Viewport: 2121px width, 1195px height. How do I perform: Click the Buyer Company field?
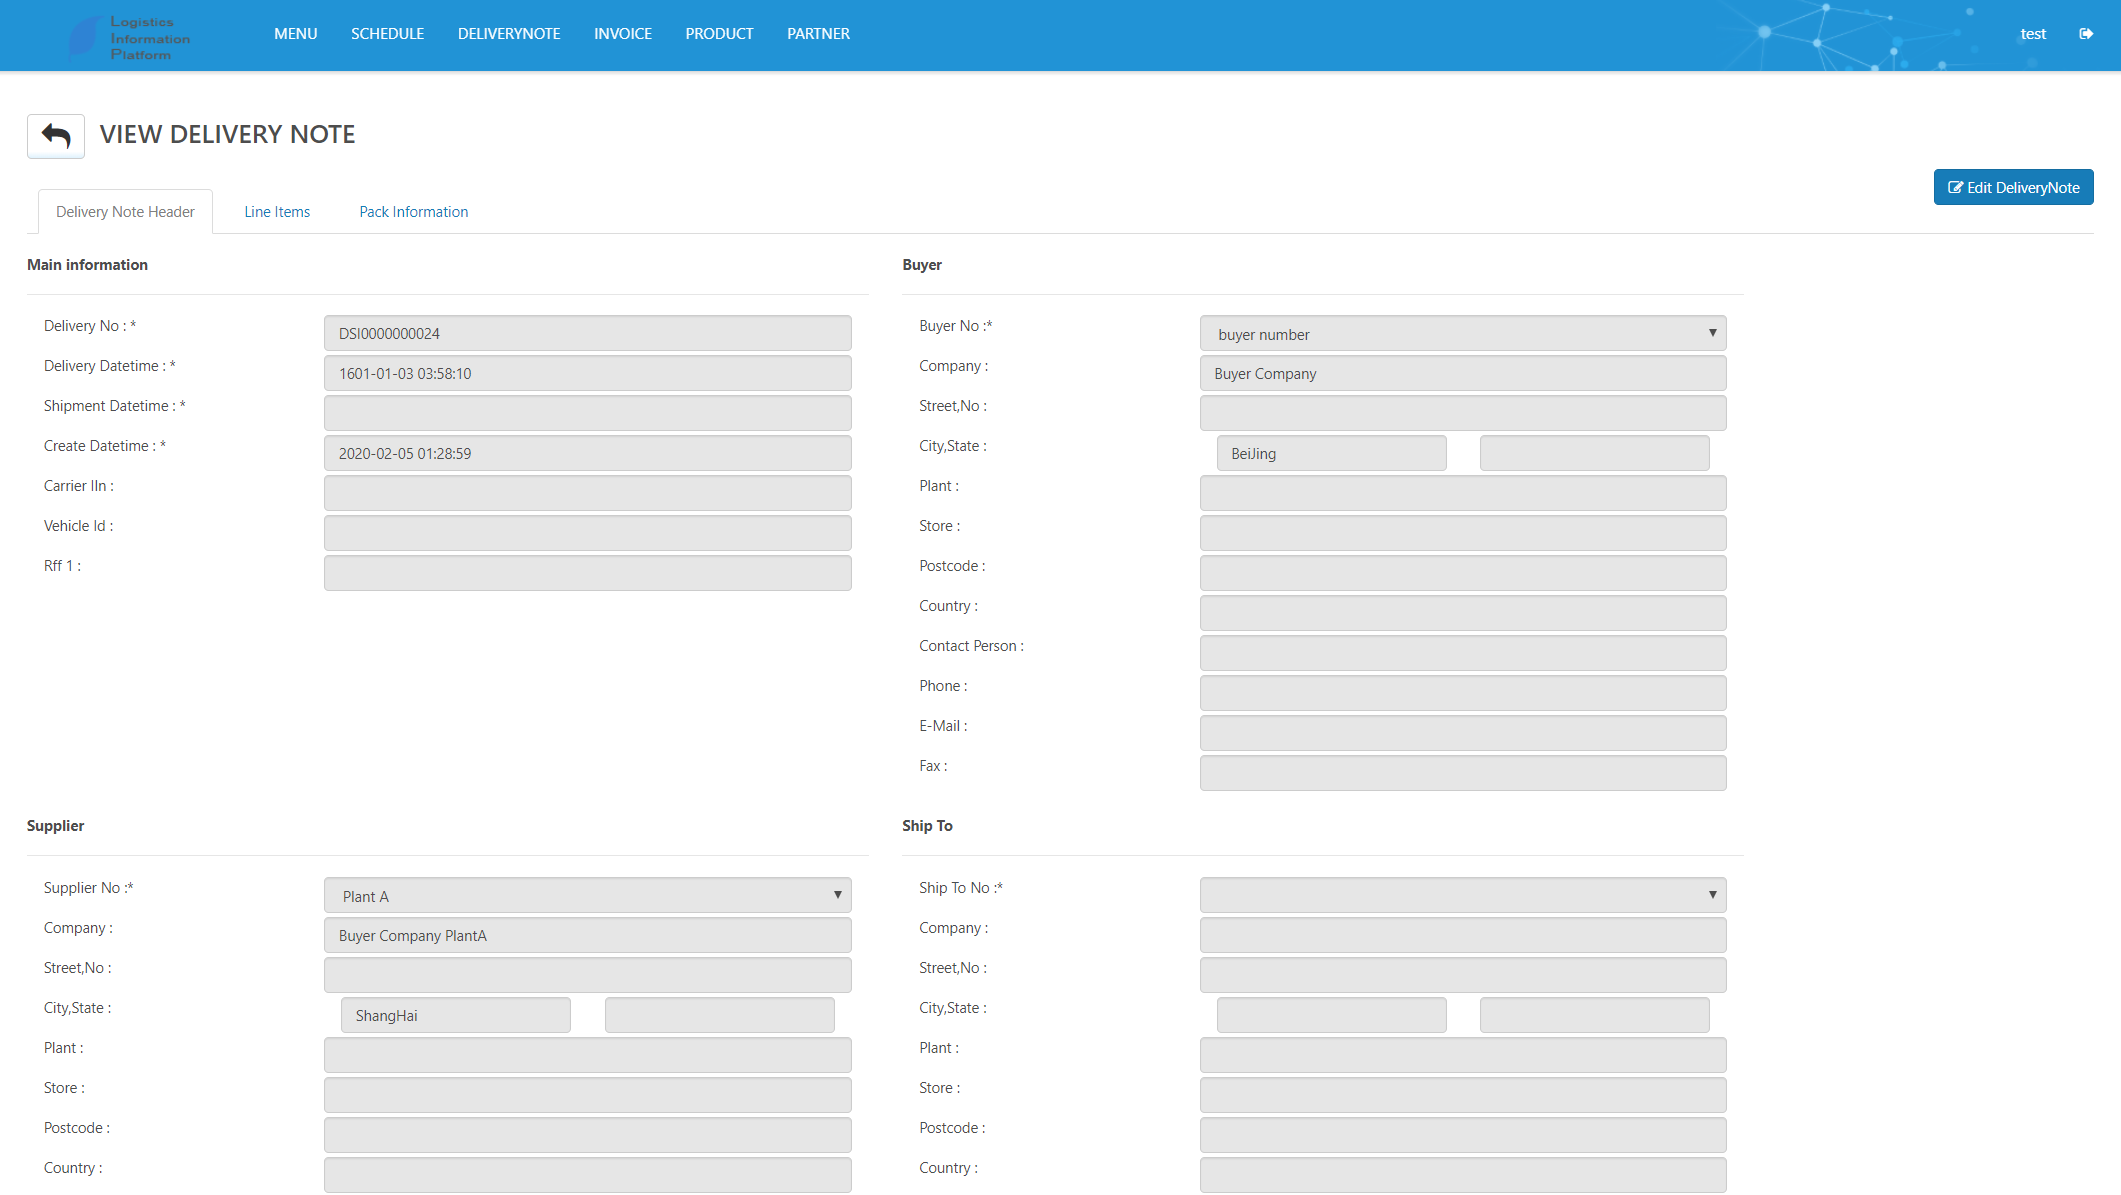tap(1463, 374)
